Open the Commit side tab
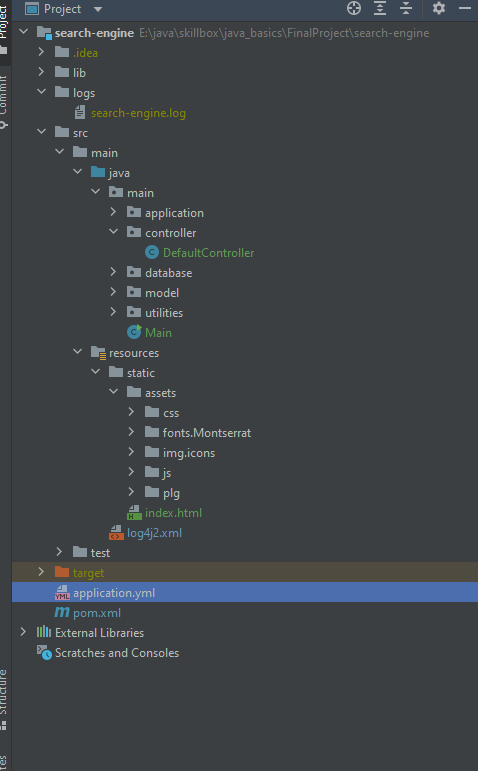Viewport: 478px width, 771px height. click(4, 101)
